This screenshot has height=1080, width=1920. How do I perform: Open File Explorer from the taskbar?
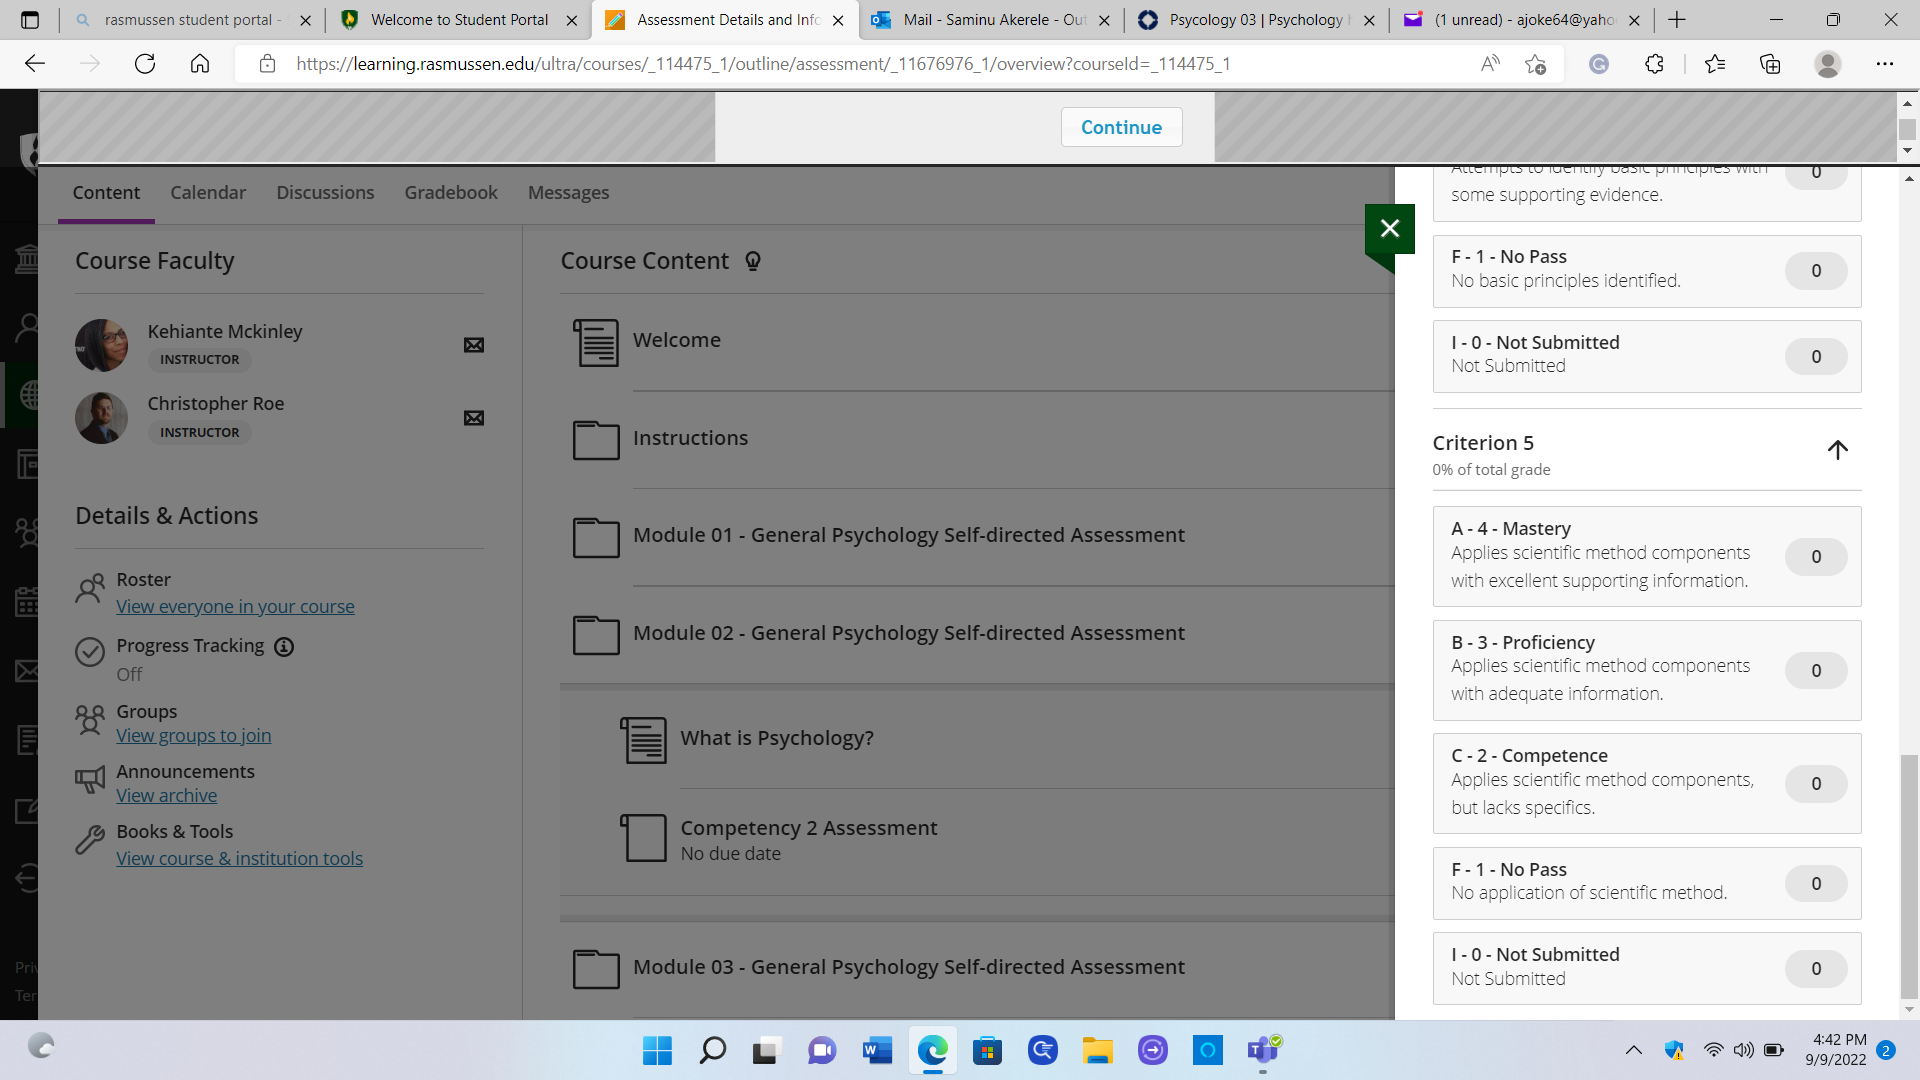coord(1097,1051)
